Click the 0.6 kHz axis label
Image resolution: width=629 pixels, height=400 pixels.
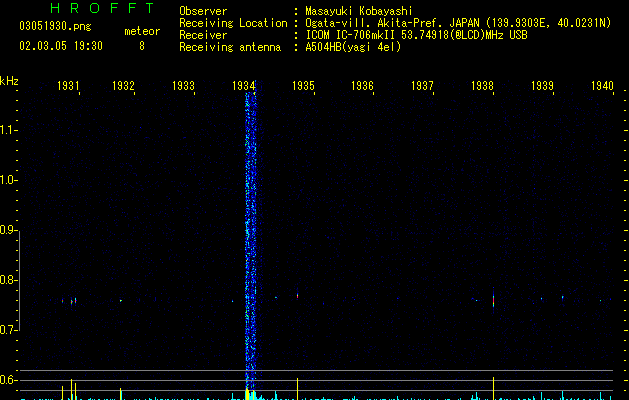(8, 380)
